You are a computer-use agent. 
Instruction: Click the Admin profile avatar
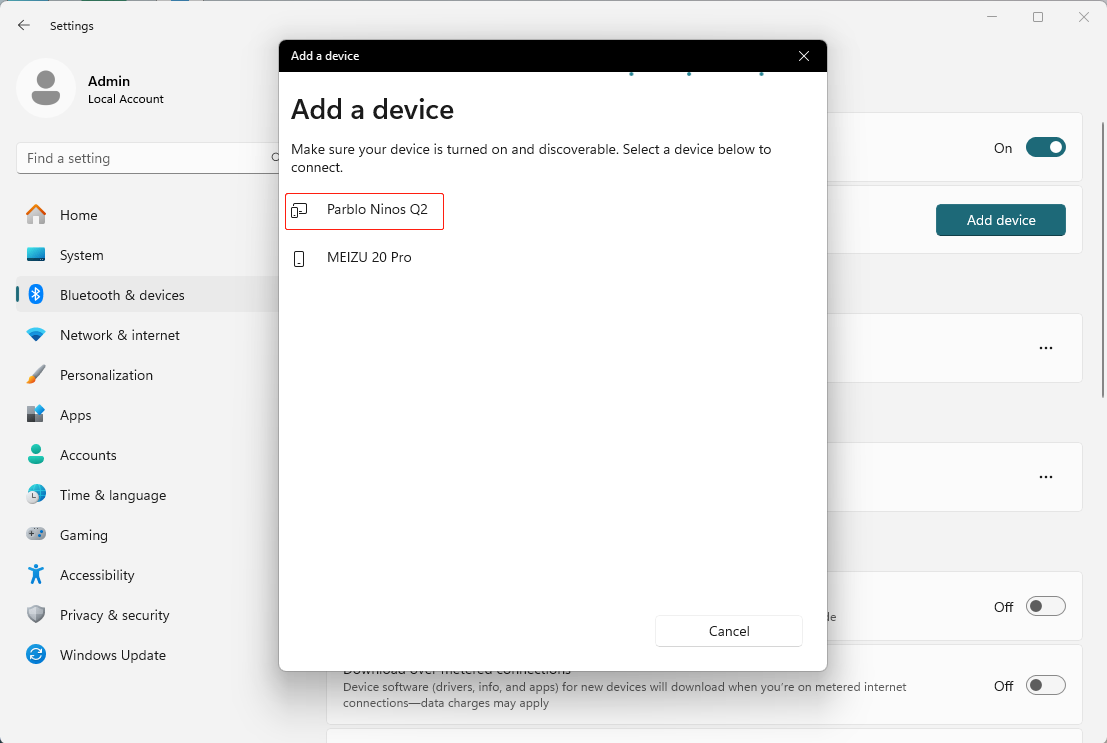(46, 88)
